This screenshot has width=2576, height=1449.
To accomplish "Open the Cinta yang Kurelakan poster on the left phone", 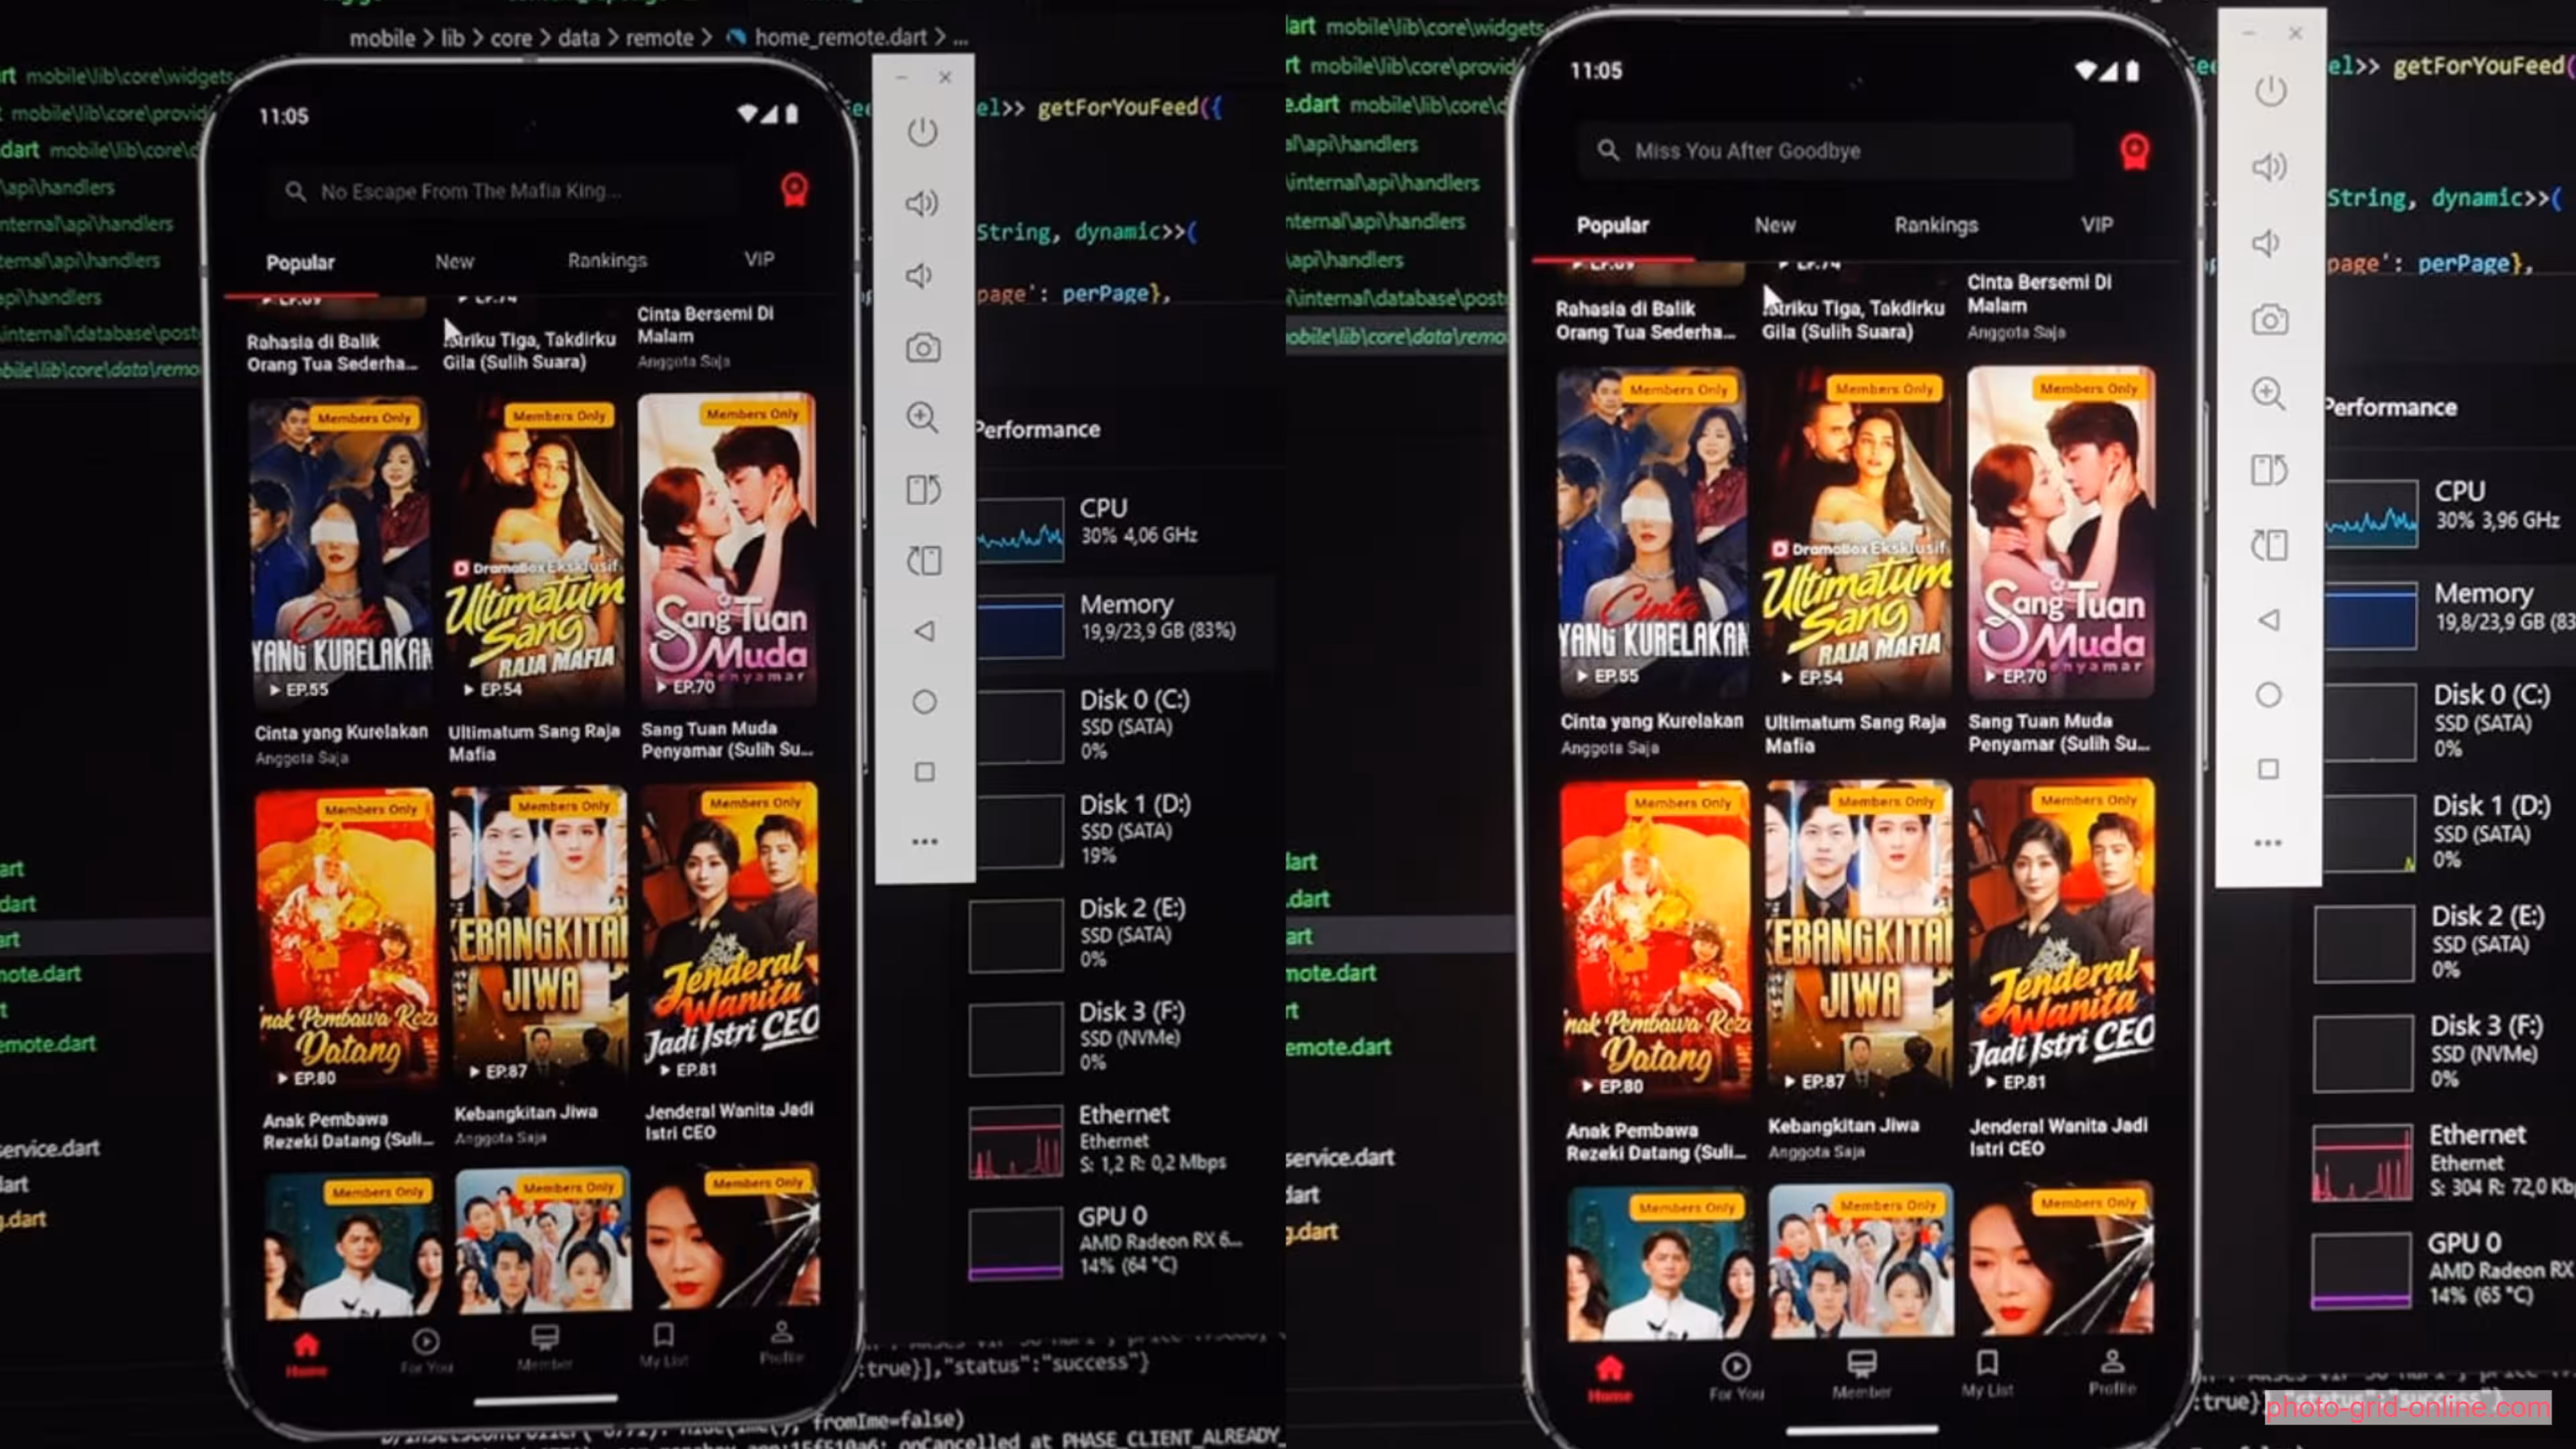I will pos(340,552).
